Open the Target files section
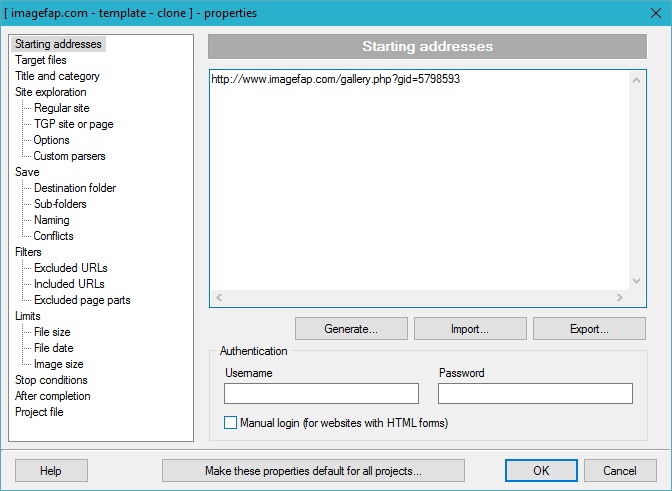The height and width of the screenshot is (491, 672). (x=41, y=60)
